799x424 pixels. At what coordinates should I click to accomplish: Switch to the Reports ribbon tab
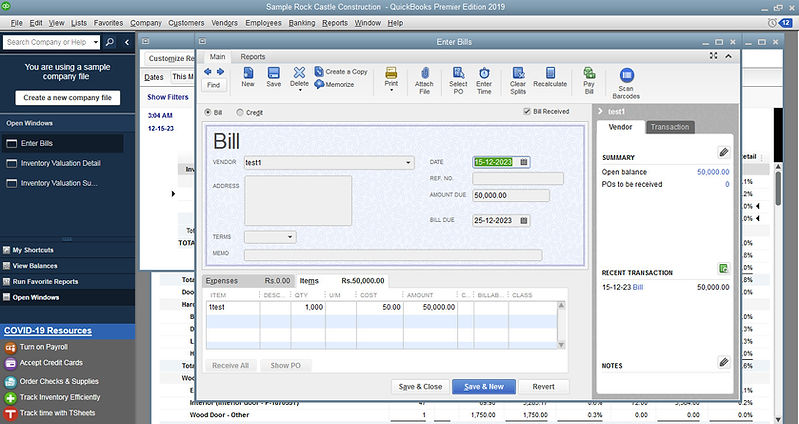click(x=253, y=57)
